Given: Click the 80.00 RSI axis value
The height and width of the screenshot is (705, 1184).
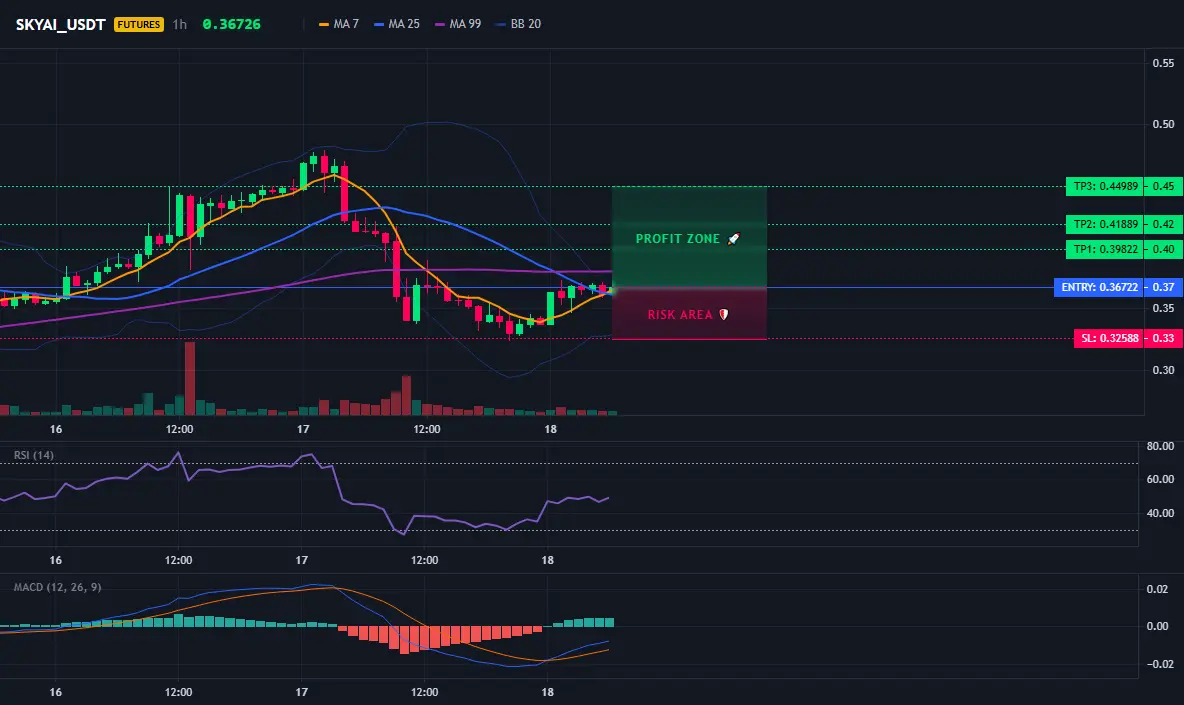Looking at the screenshot, I should pyautogui.click(x=1160, y=446).
